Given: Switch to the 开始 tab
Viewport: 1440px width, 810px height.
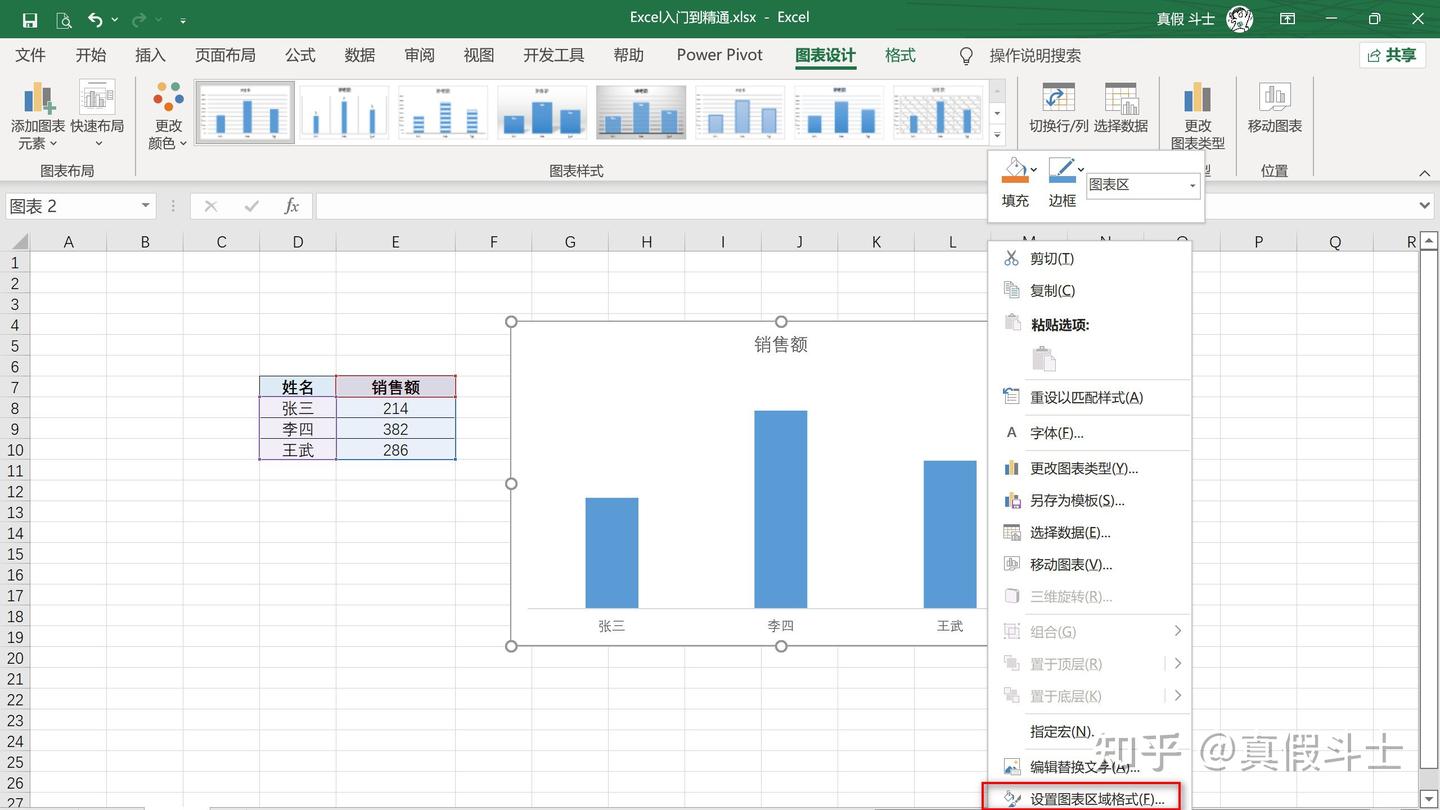Looking at the screenshot, I should [x=91, y=55].
